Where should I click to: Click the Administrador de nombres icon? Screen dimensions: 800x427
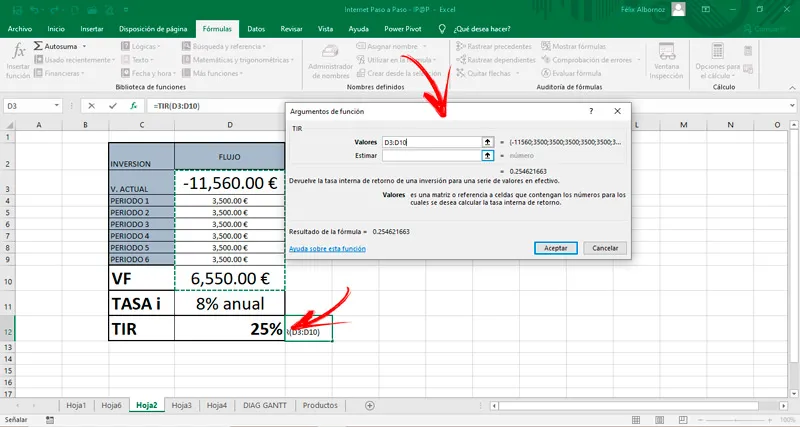330,52
